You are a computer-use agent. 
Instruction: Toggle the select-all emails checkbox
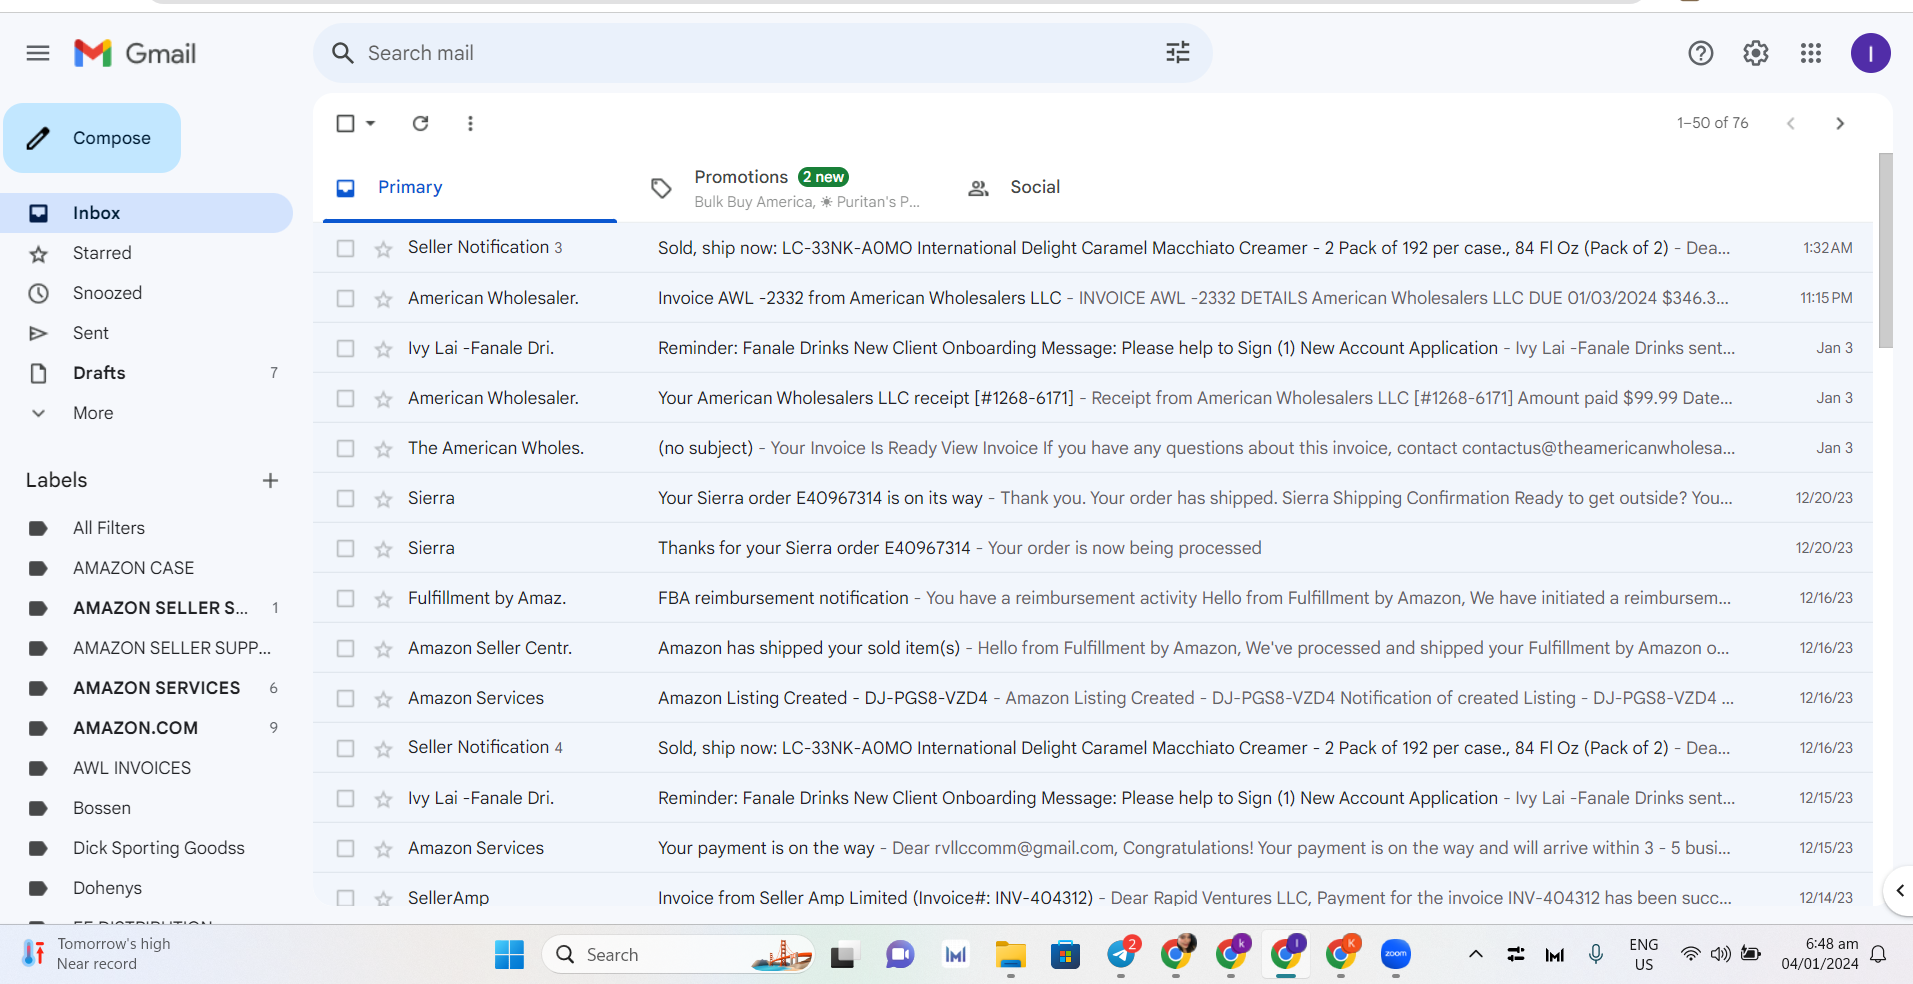[345, 123]
